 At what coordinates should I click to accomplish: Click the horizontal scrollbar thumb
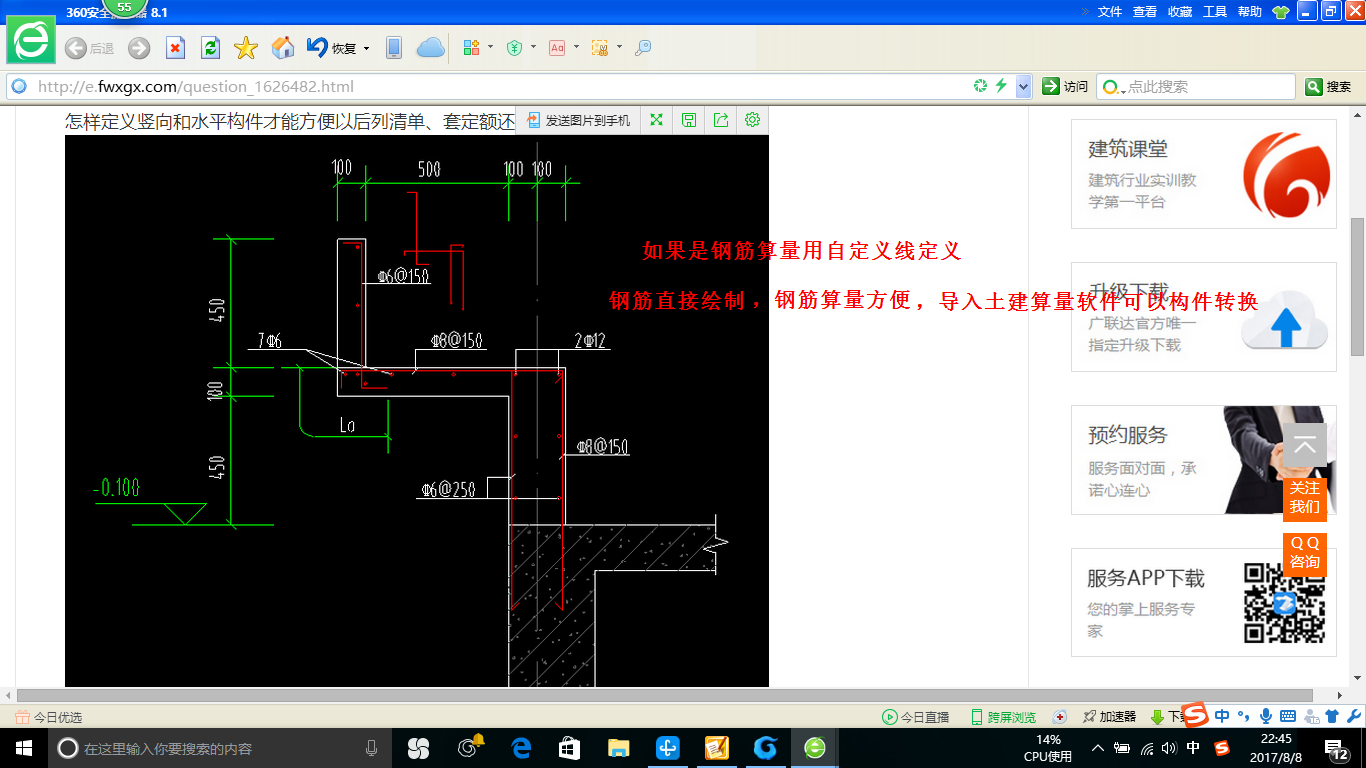pos(666,695)
